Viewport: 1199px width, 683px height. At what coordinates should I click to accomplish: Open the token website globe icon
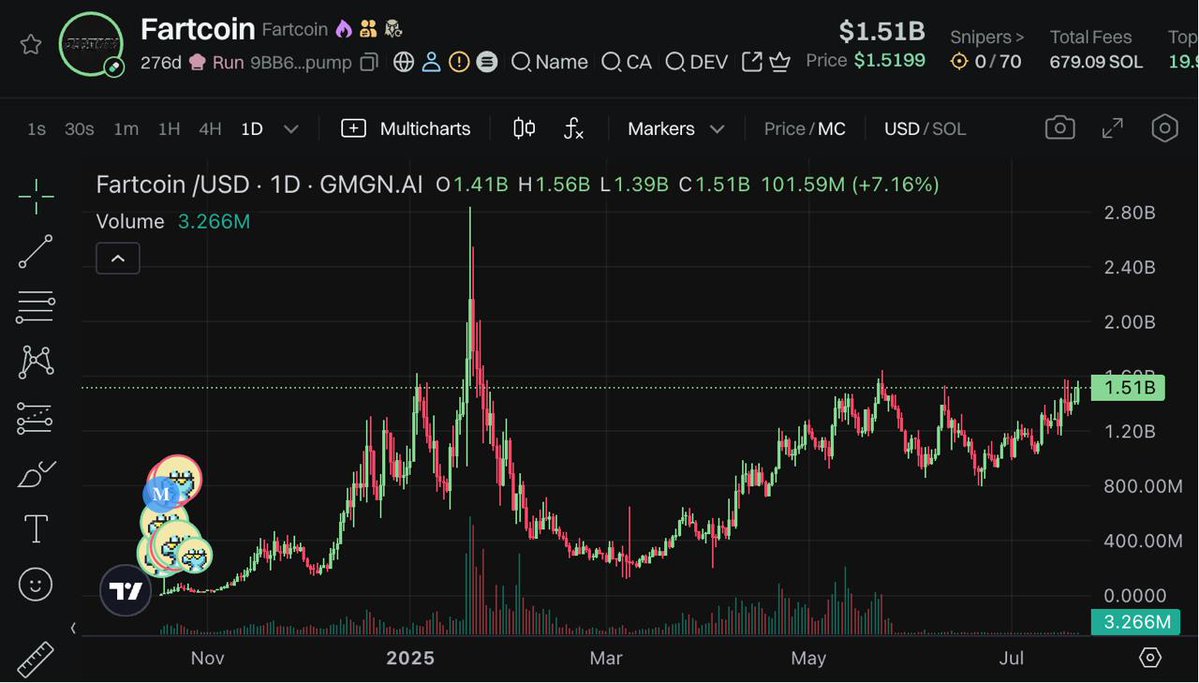pyautogui.click(x=404, y=62)
